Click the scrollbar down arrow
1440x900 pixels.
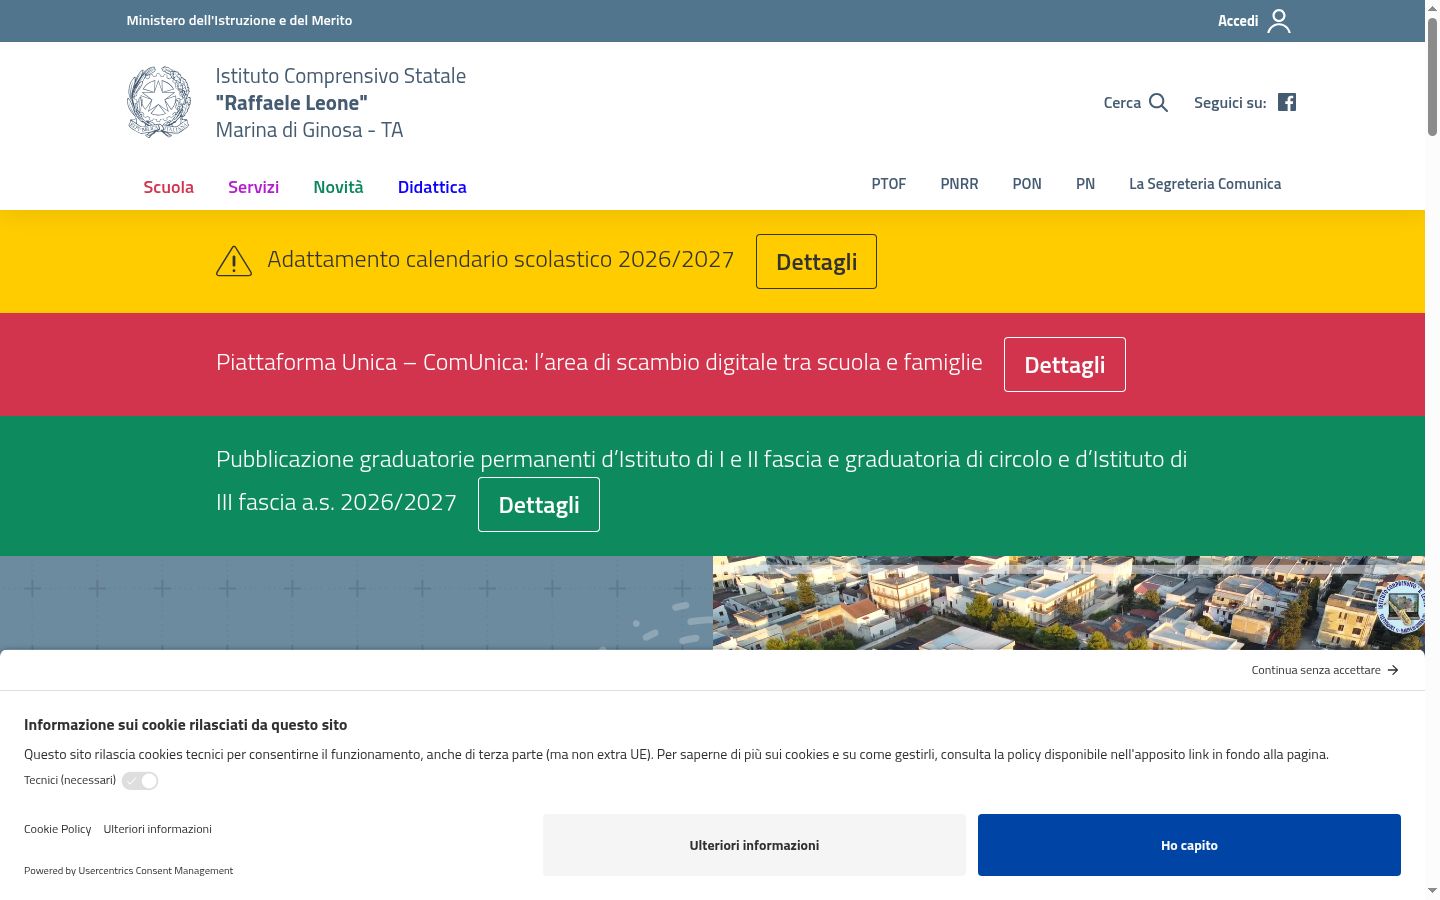[1432, 890]
